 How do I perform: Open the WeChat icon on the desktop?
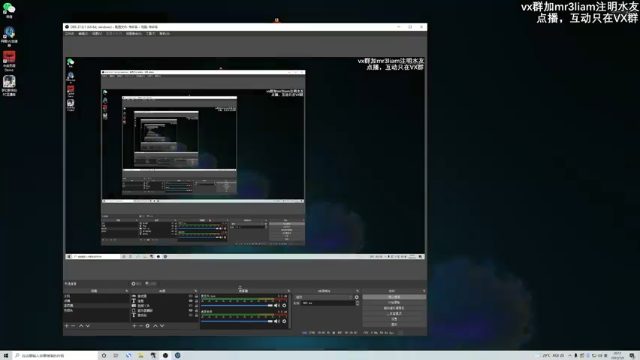pyautogui.click(x=9, y=10)
